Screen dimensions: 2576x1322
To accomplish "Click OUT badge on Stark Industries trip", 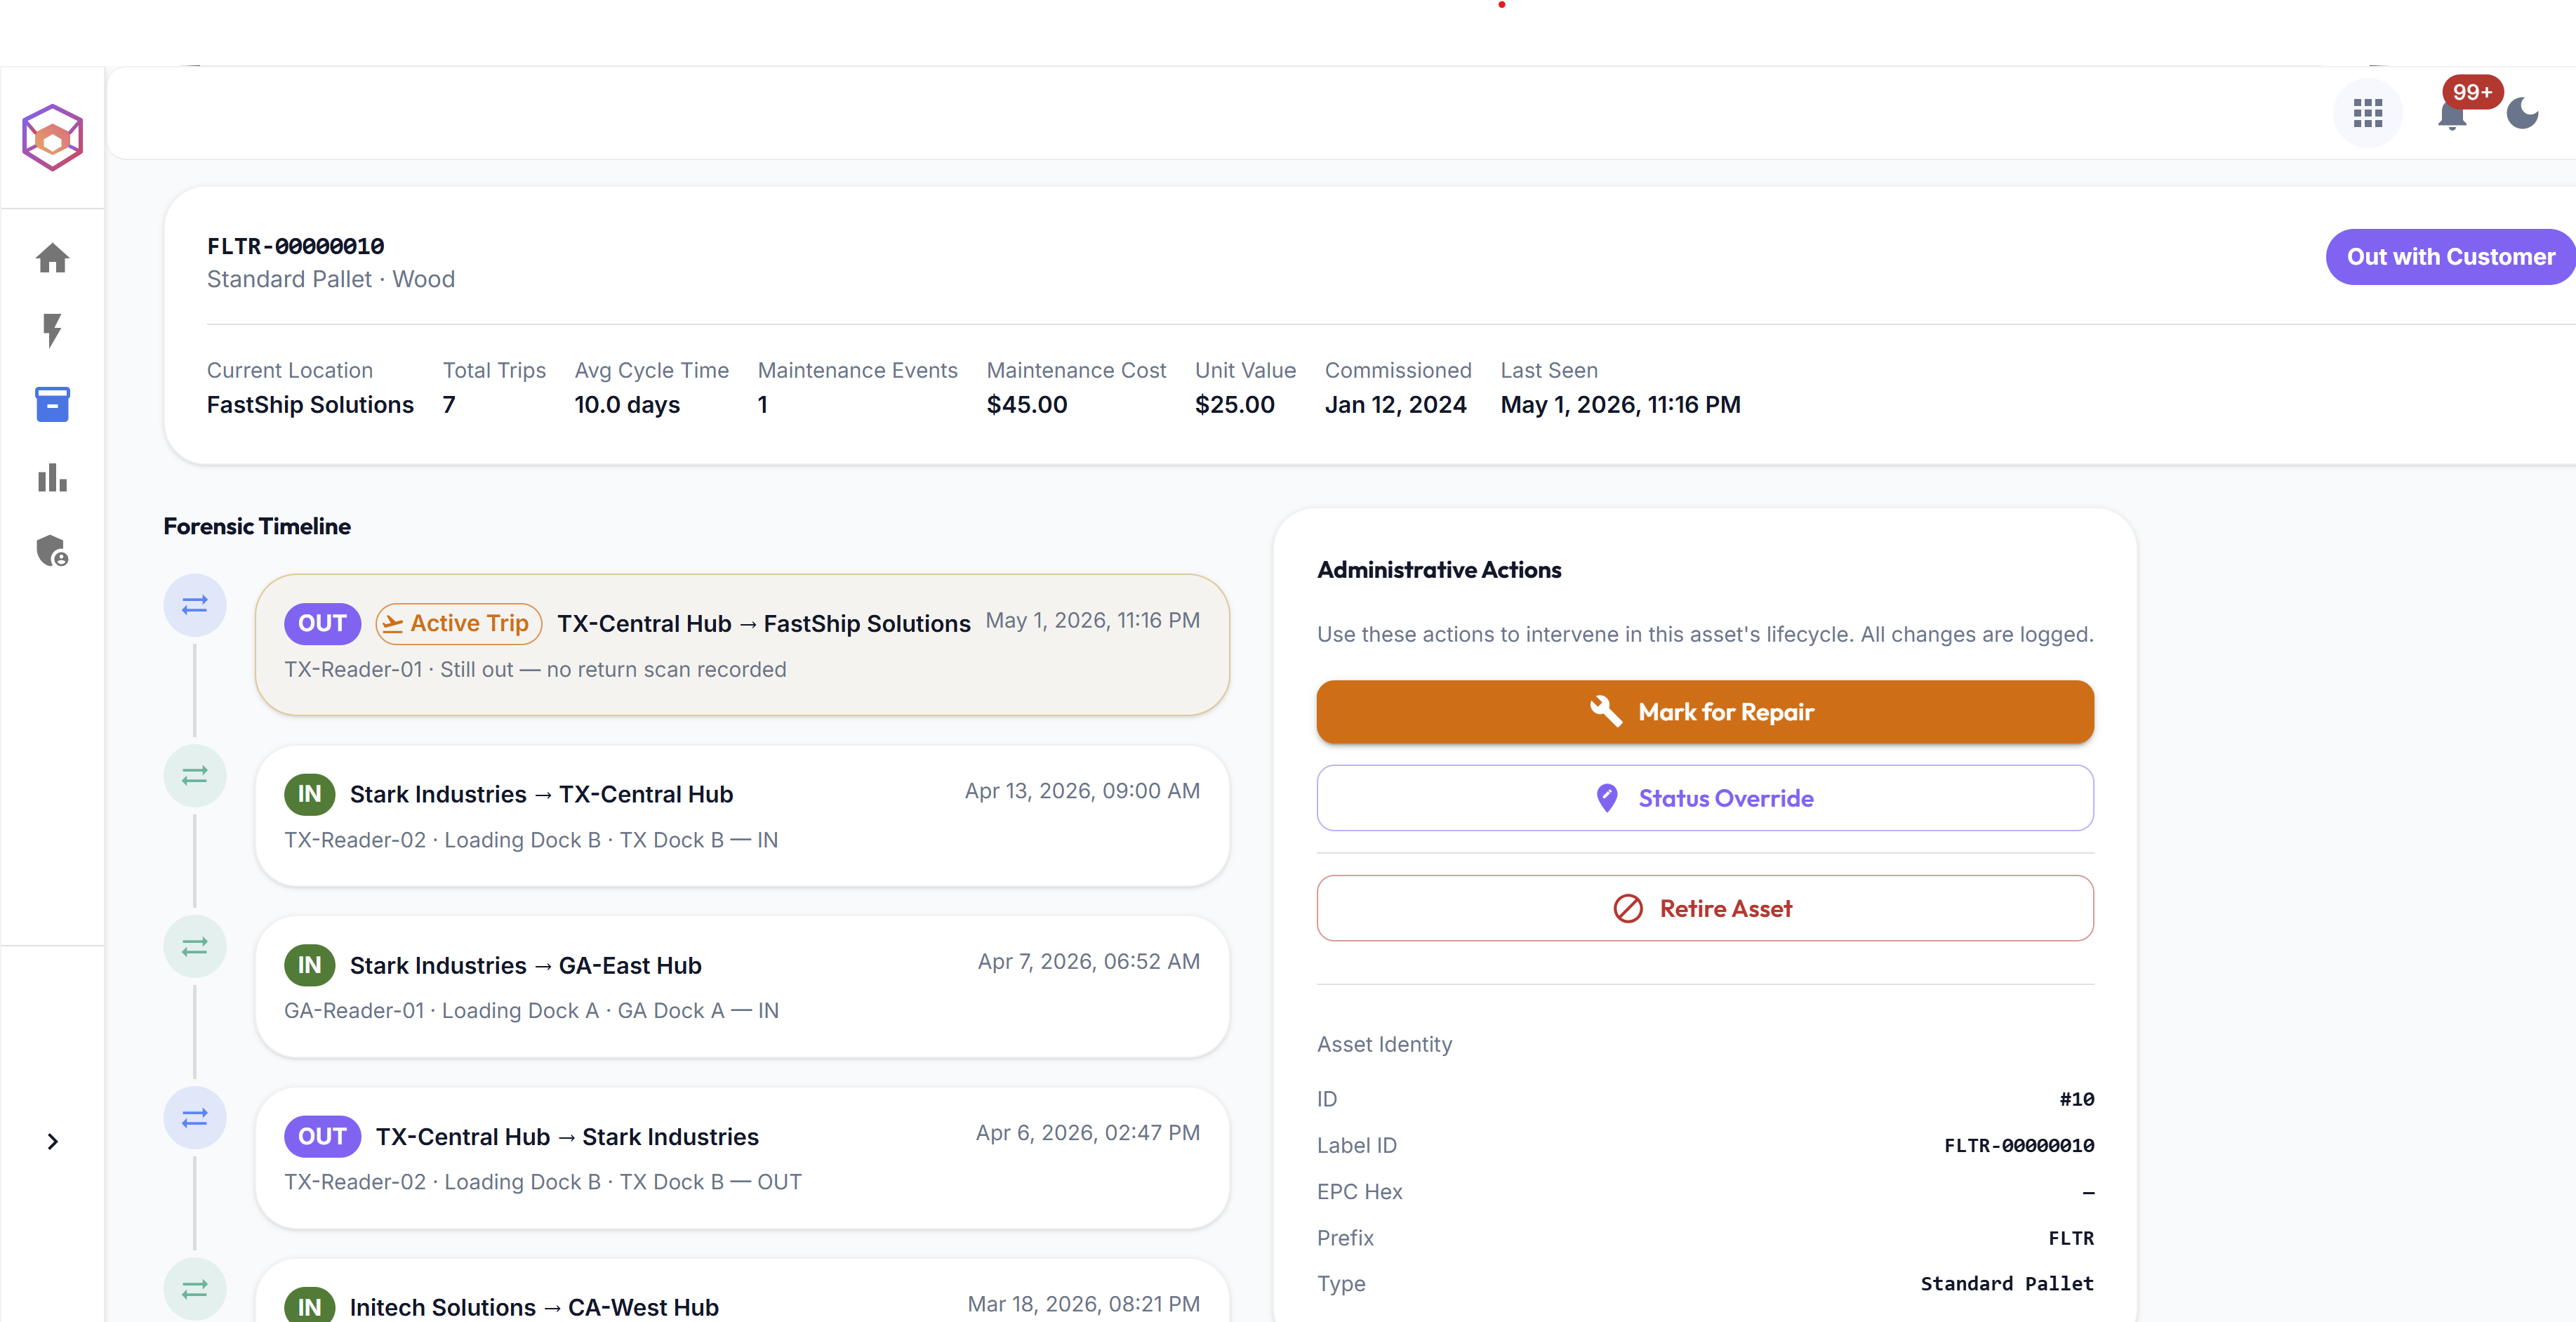I will (322, 1136).
